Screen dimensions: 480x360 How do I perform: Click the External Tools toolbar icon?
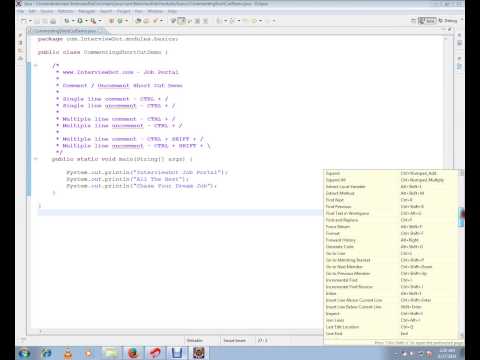click(x=94, y=21)
